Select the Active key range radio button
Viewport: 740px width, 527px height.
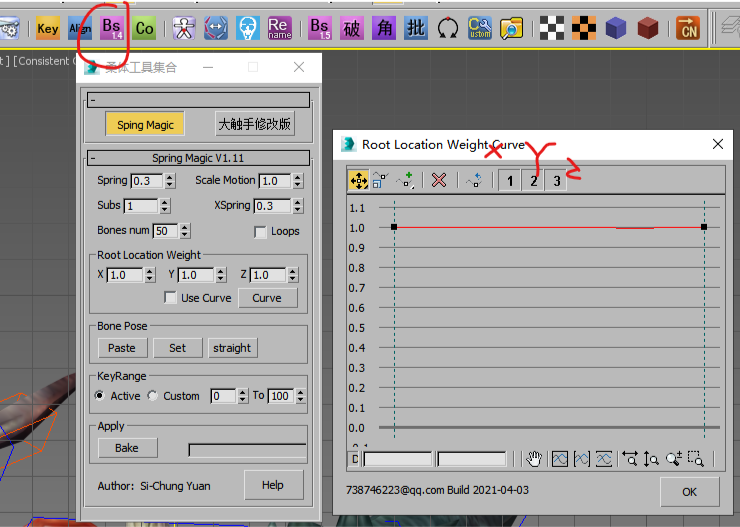[x=100, y=395]
